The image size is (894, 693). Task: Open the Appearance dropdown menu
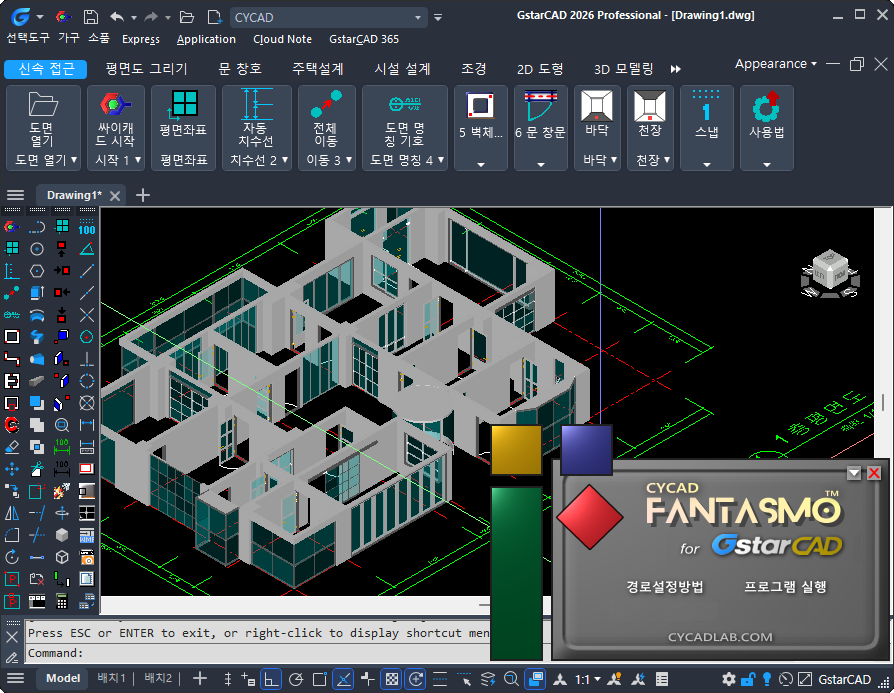(776, 64)
